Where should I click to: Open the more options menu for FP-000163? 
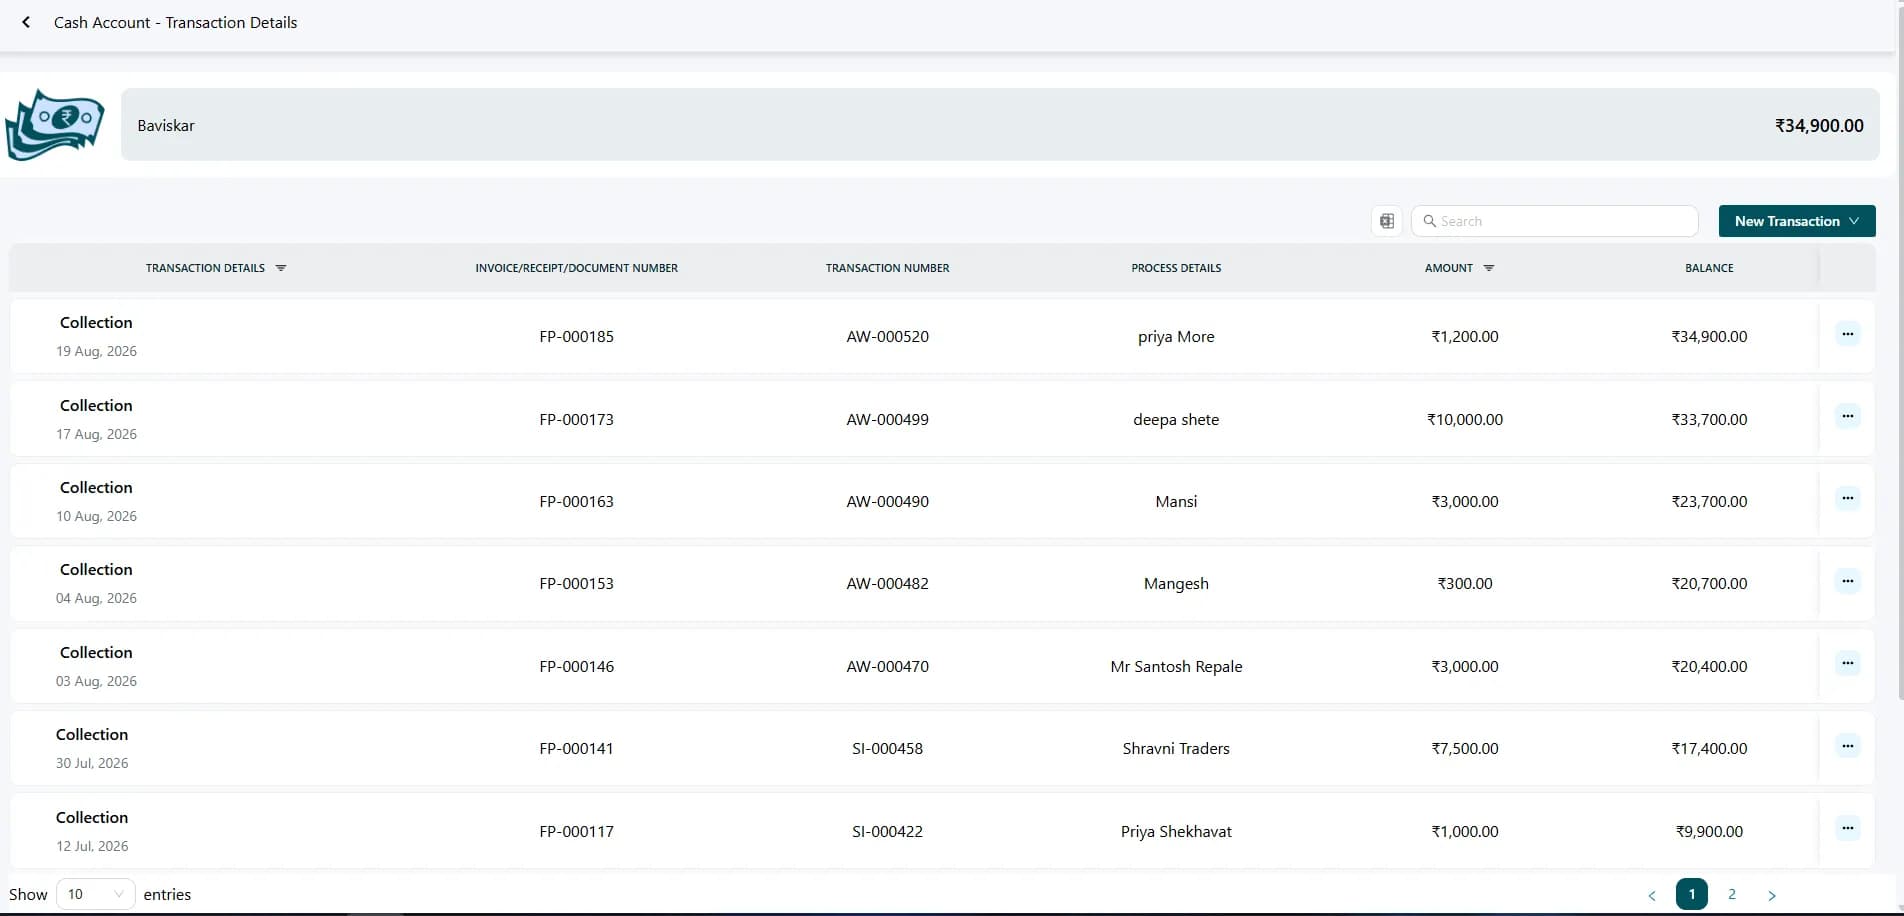1847,498
